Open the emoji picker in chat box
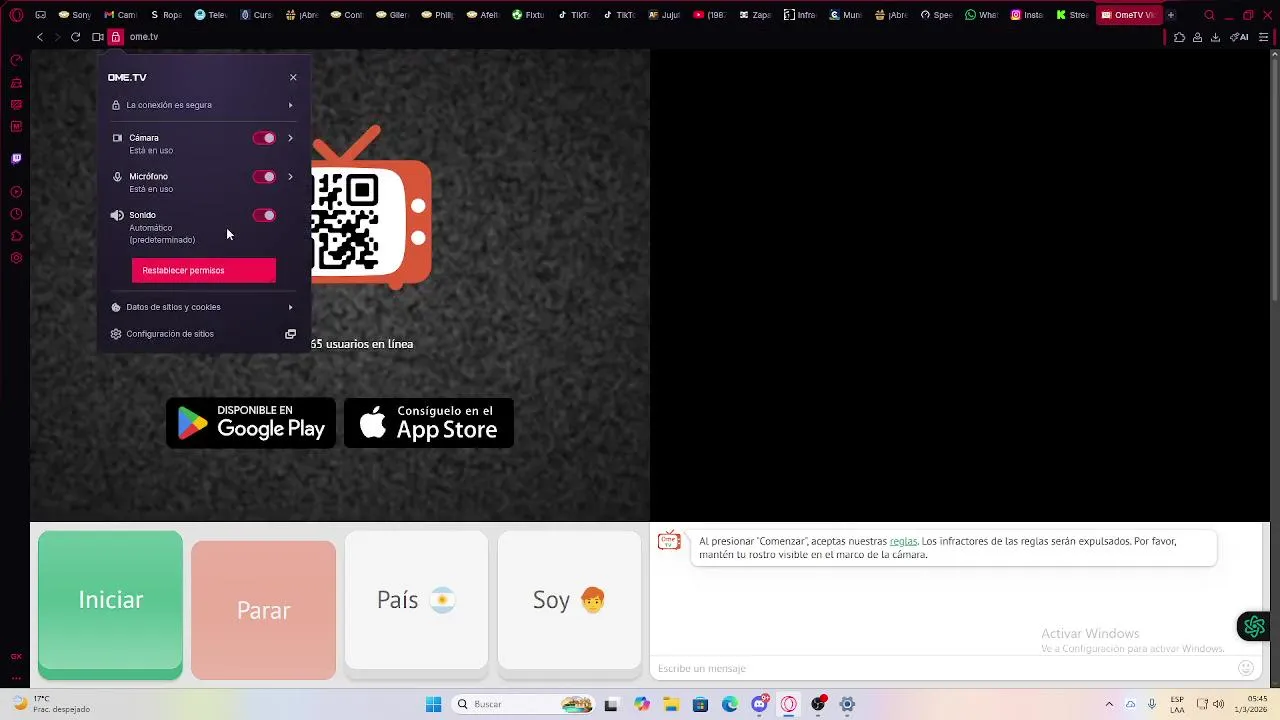 coord(1246,668)
